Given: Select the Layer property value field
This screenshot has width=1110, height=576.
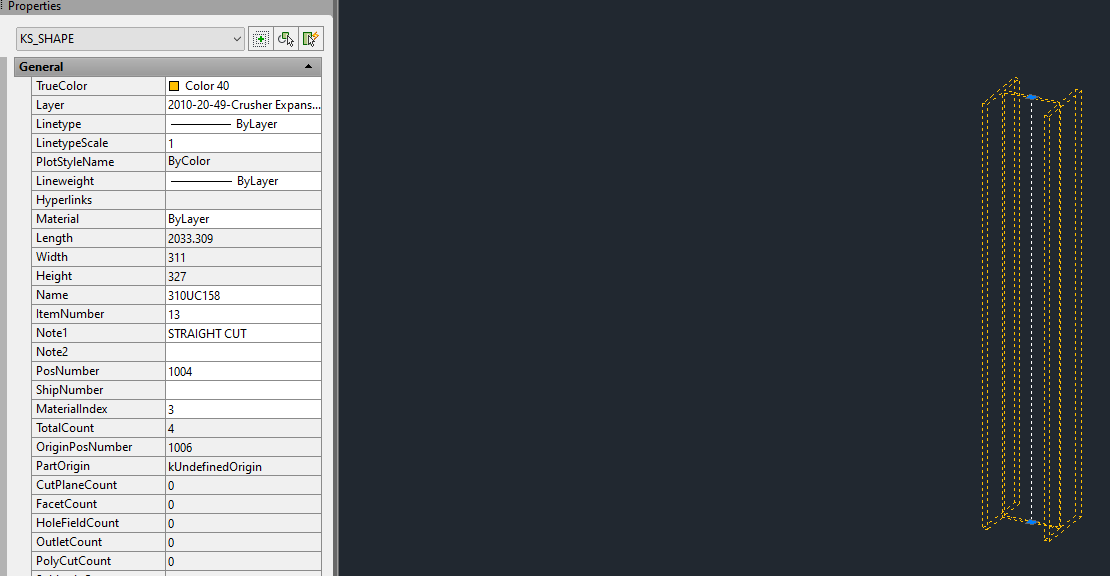Looking at the screenshot, I should click(244, 105).
